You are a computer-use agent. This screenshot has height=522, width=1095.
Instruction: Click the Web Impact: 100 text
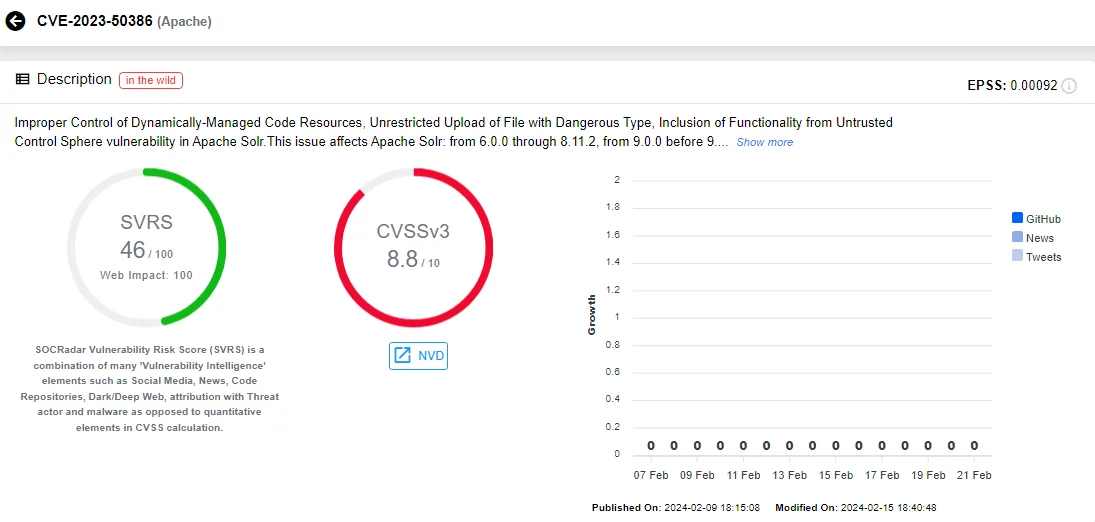(147, 275)
